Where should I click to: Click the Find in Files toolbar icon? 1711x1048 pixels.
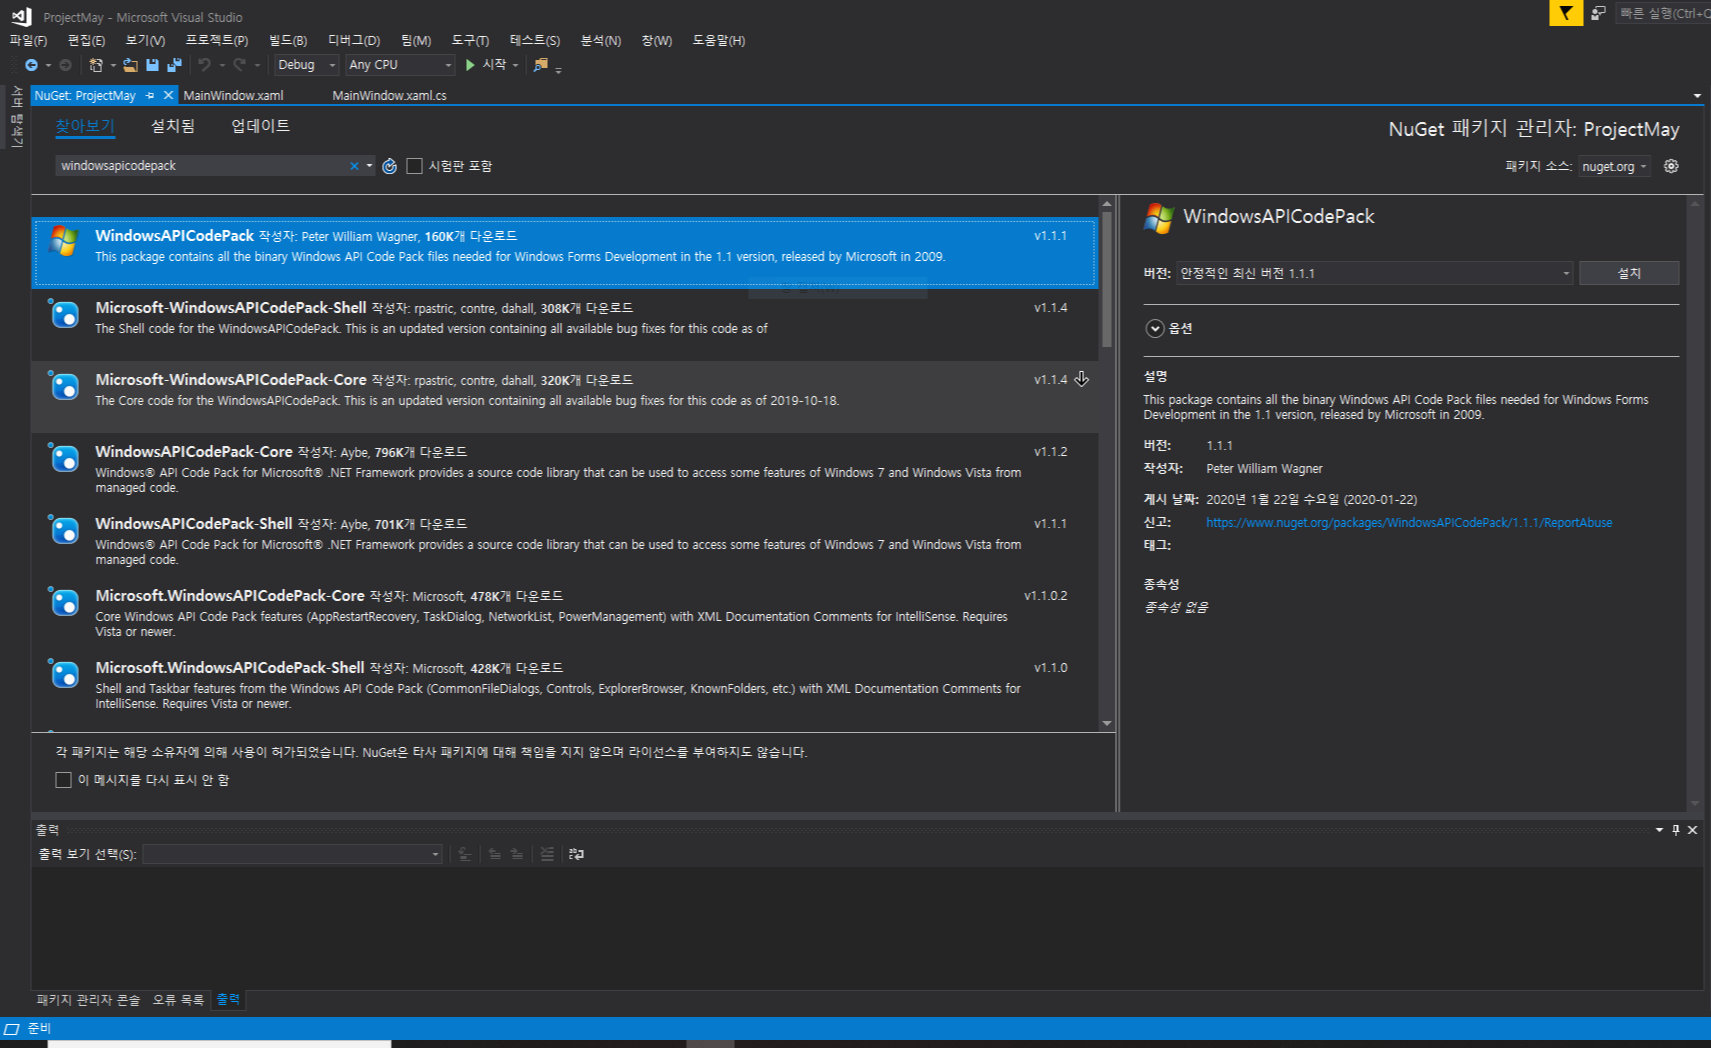pos(541,65)
